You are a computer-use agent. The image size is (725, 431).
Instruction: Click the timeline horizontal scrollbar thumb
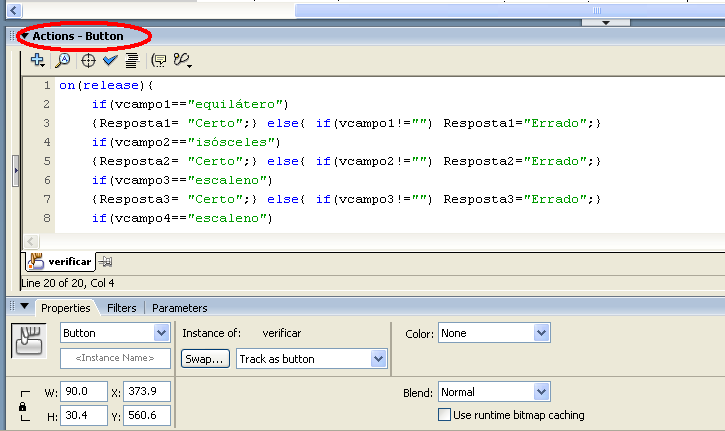(x=510, y=10)
